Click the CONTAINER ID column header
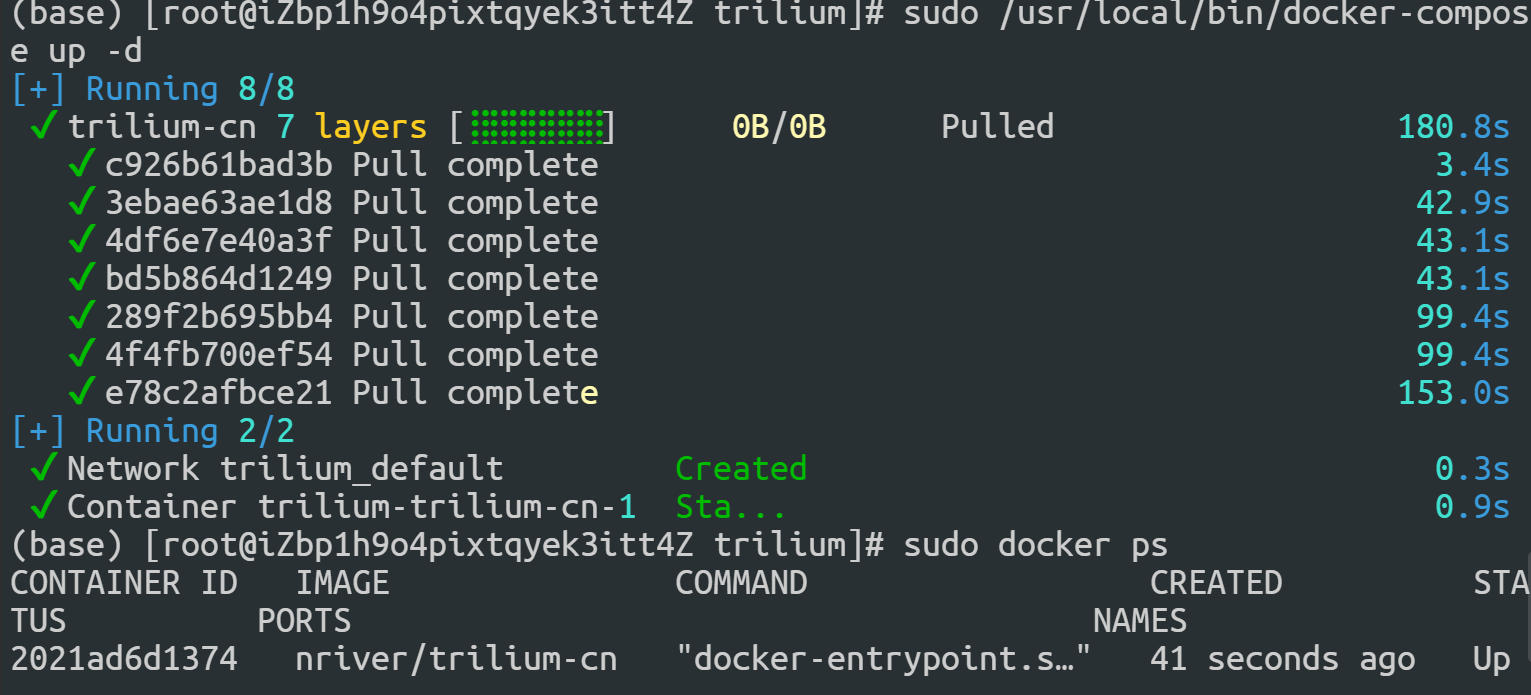Screen dimensions: 1531x695 coord(124,583)
